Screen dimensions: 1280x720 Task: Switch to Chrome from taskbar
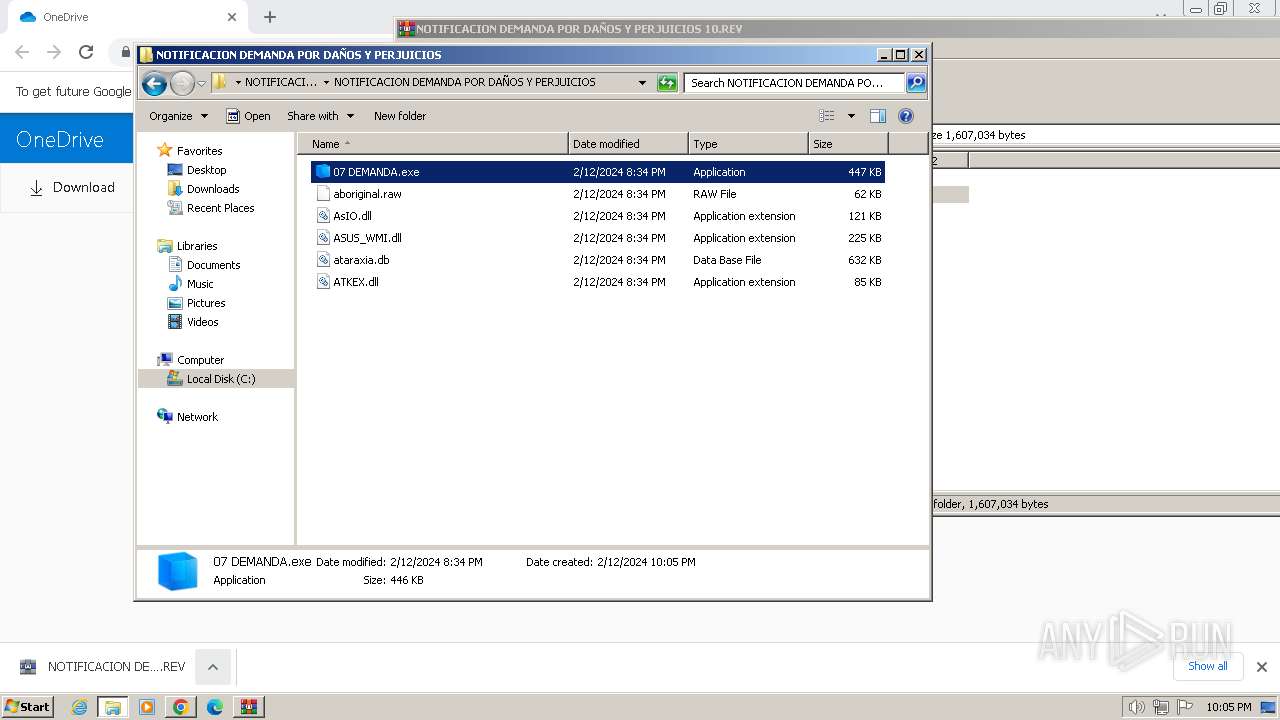[181, 707]
